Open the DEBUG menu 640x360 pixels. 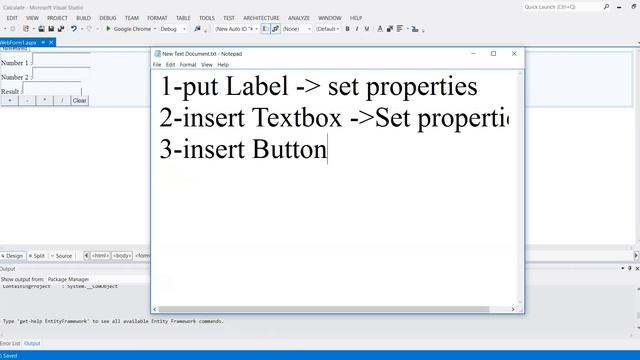point(108,18)
